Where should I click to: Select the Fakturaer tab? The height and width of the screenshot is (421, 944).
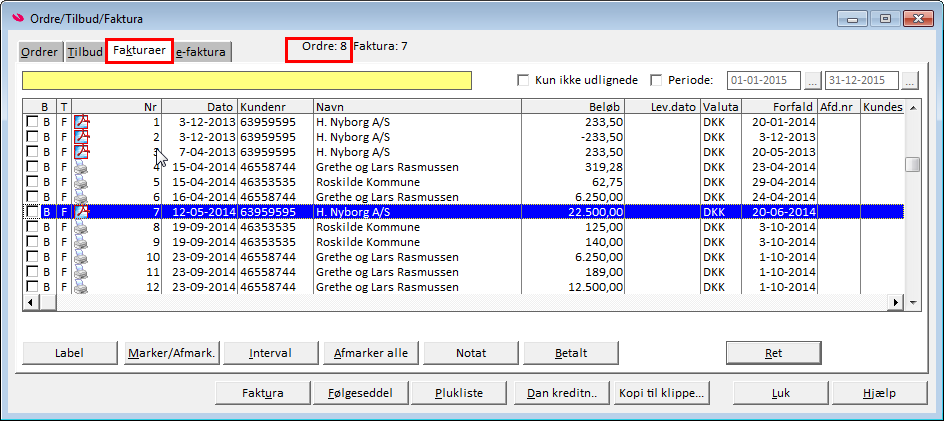[140, 51]
